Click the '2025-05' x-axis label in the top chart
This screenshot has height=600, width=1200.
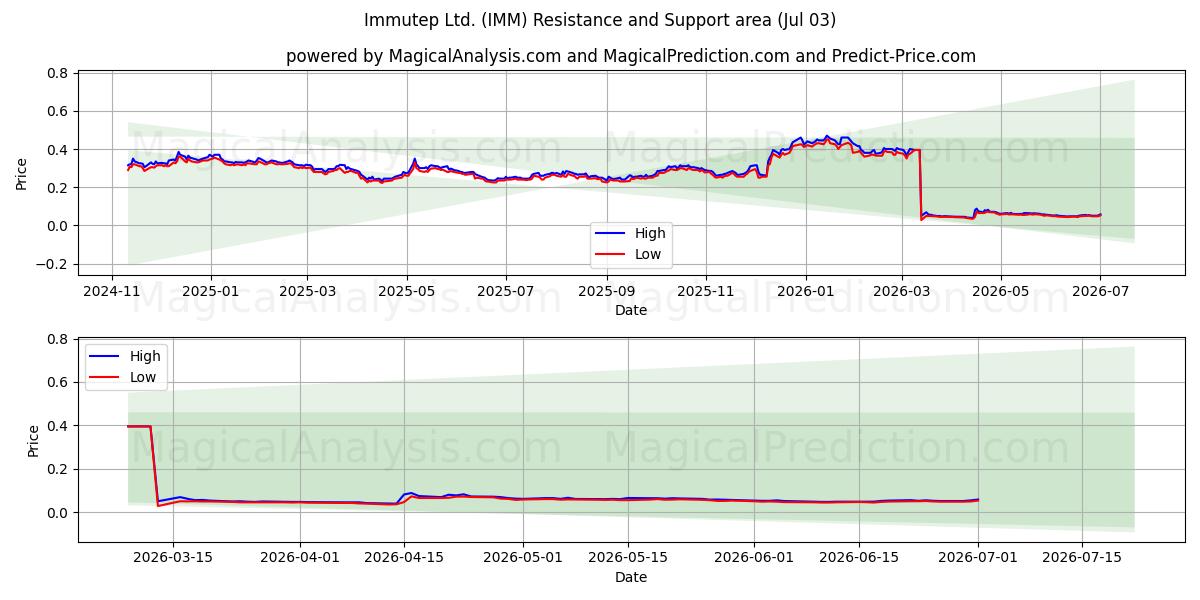point(407,290)
